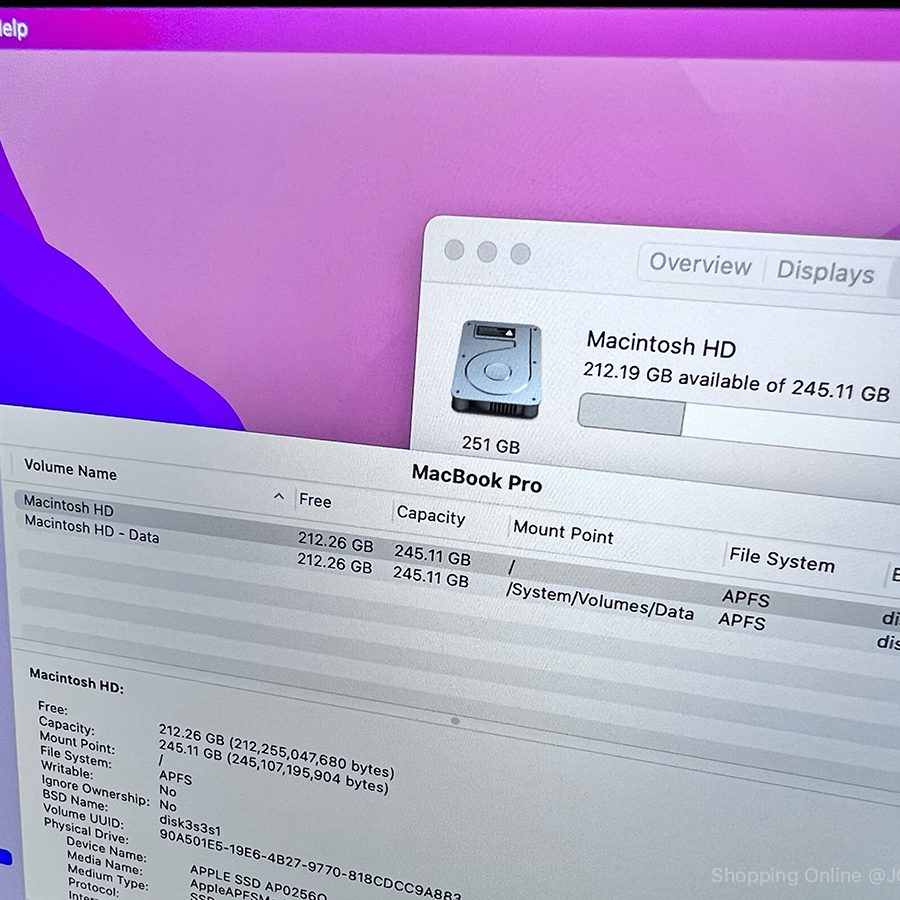This screenshot has height=900, width=900.
Task: Click the /System/Volumes/Data mount point cell
Action: (x=599, y=601)
